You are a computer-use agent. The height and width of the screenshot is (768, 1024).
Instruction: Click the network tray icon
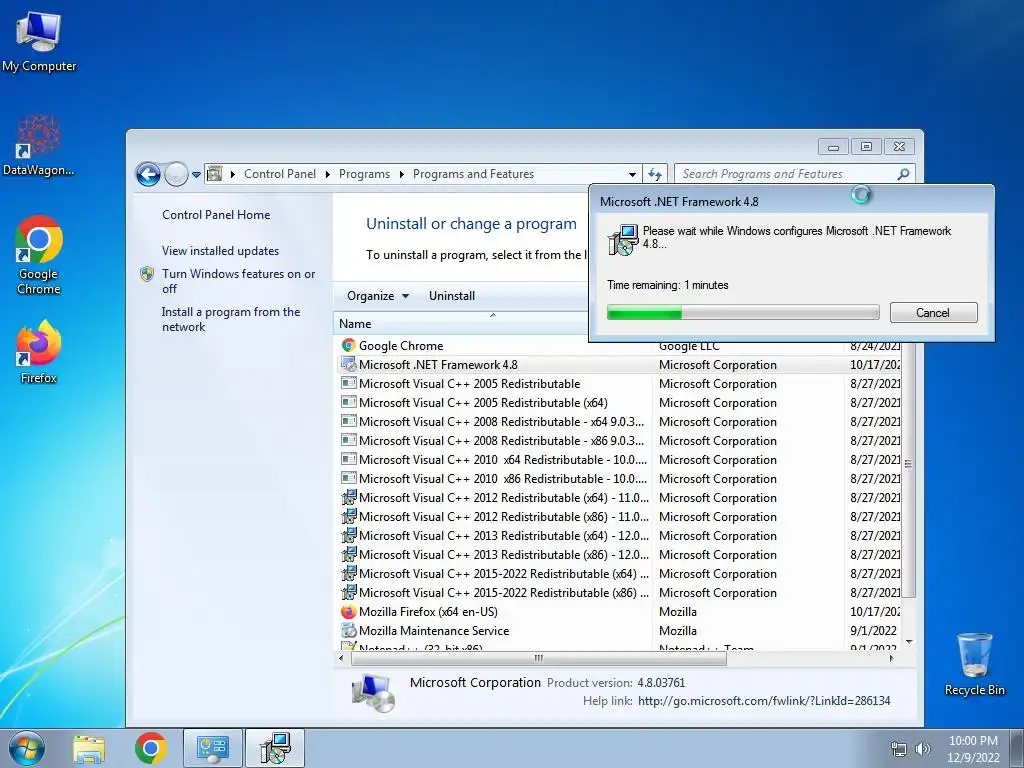899,749
